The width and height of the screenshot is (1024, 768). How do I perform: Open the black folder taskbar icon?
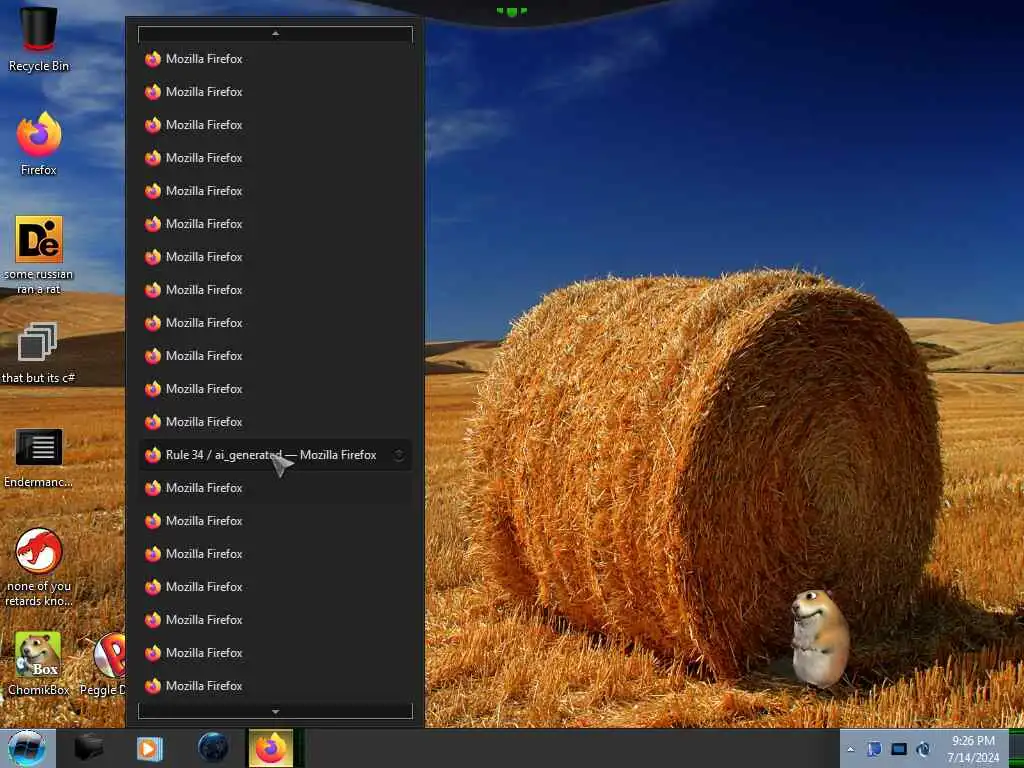point(88,748)
